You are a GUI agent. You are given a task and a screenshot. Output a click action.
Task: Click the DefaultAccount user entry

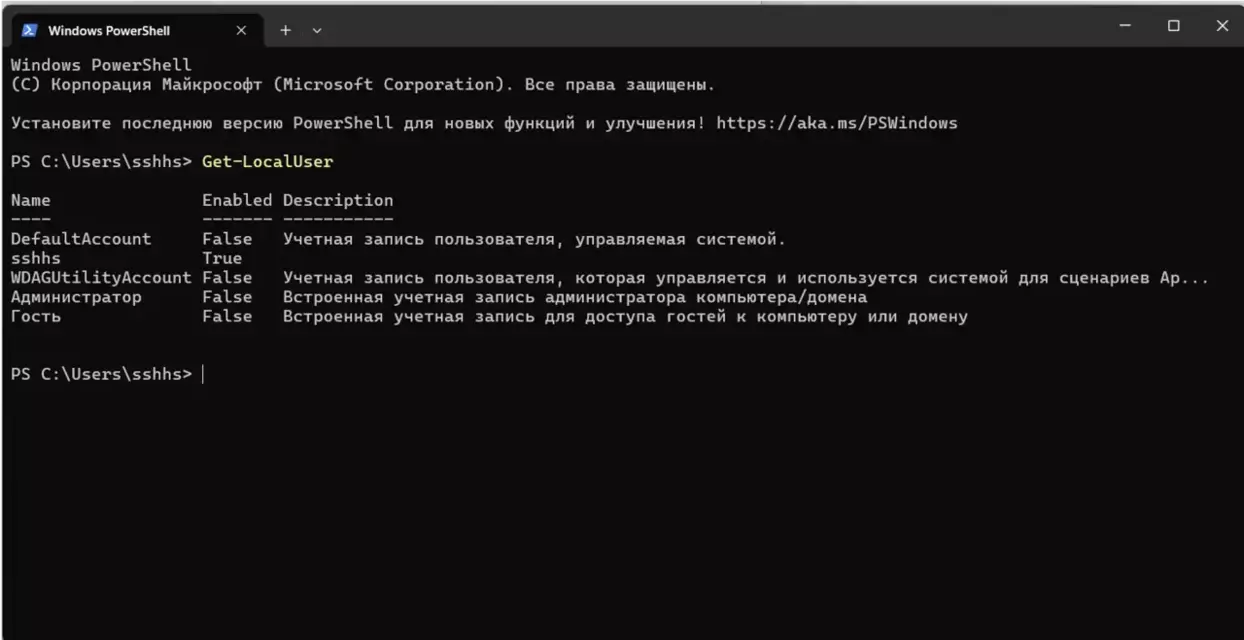pos(81,239)
